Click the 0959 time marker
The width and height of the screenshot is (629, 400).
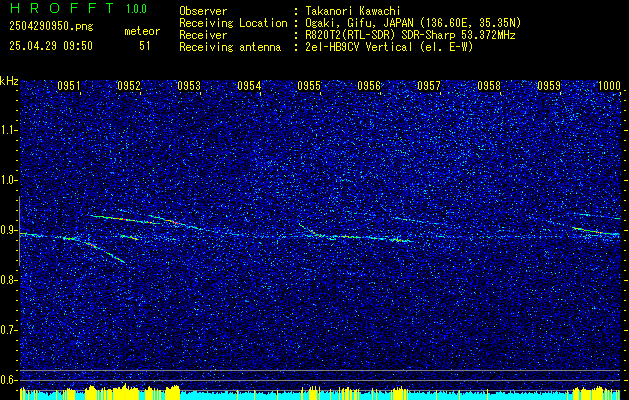(549, 86)
